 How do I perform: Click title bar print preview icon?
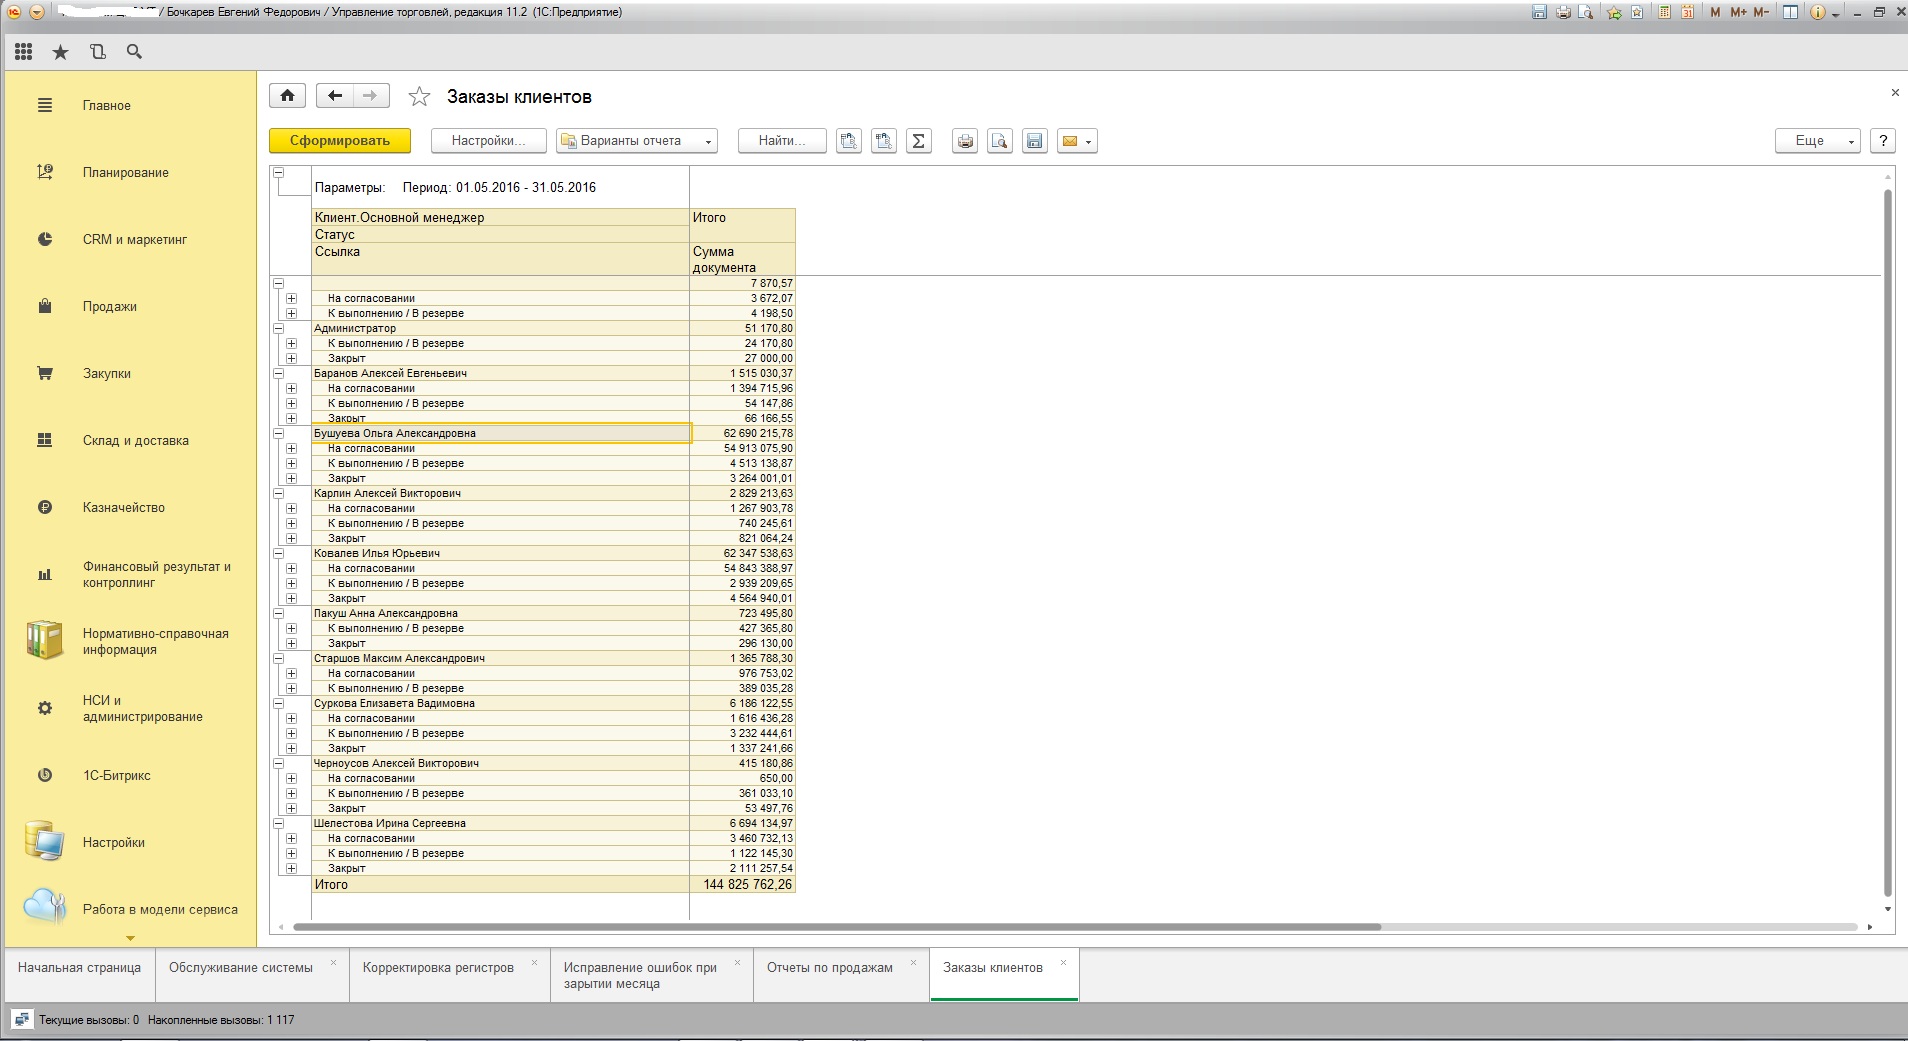click(x=1587, y=12)
